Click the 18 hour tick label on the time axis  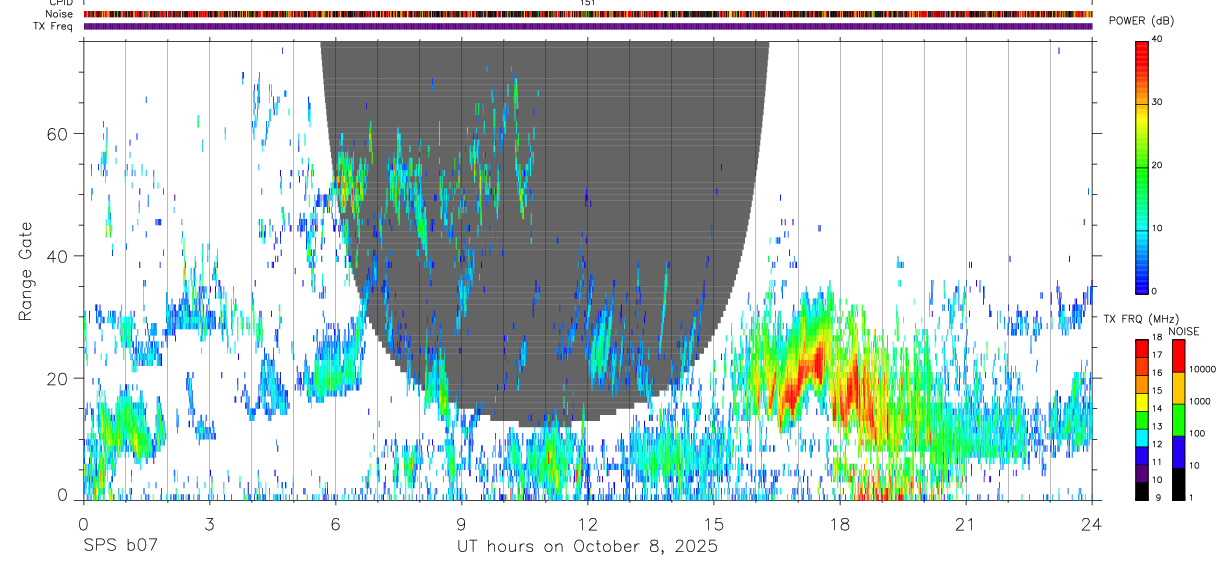click(x=840, y=524)
